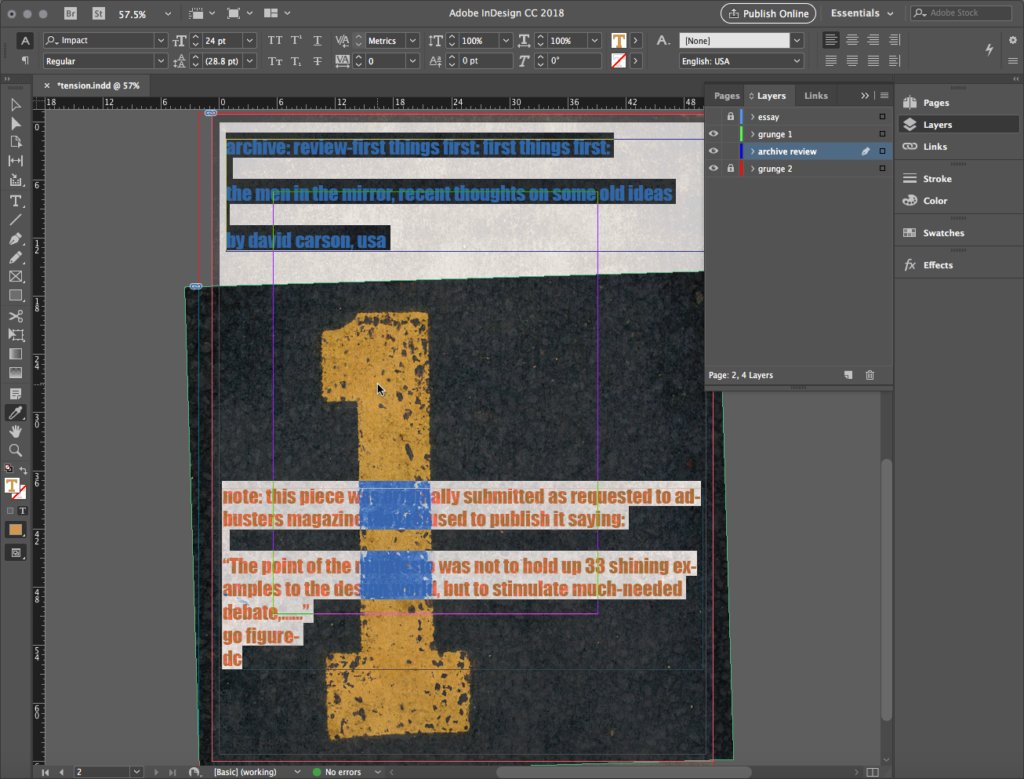Create a new layer in Layers panel
Image resolution: width=1024 pixels, height=779 pixels.
848,375
